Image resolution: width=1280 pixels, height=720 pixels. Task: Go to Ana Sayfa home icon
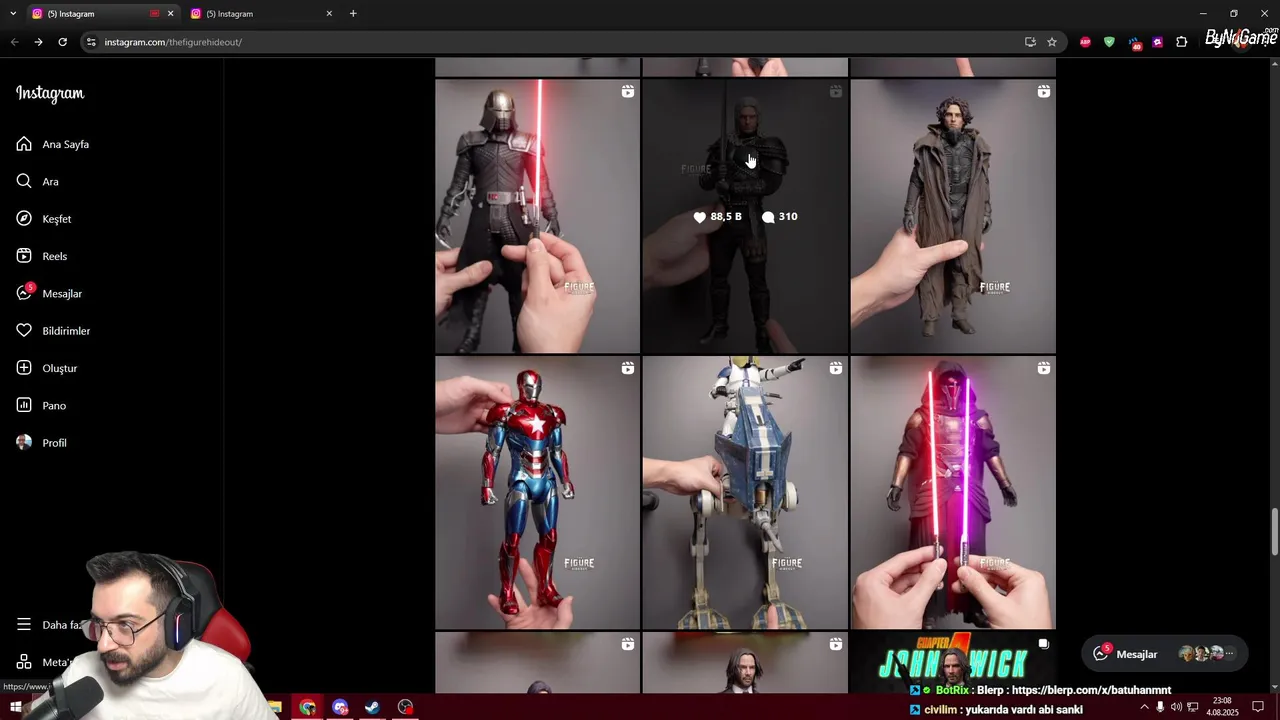click(24, 144)
